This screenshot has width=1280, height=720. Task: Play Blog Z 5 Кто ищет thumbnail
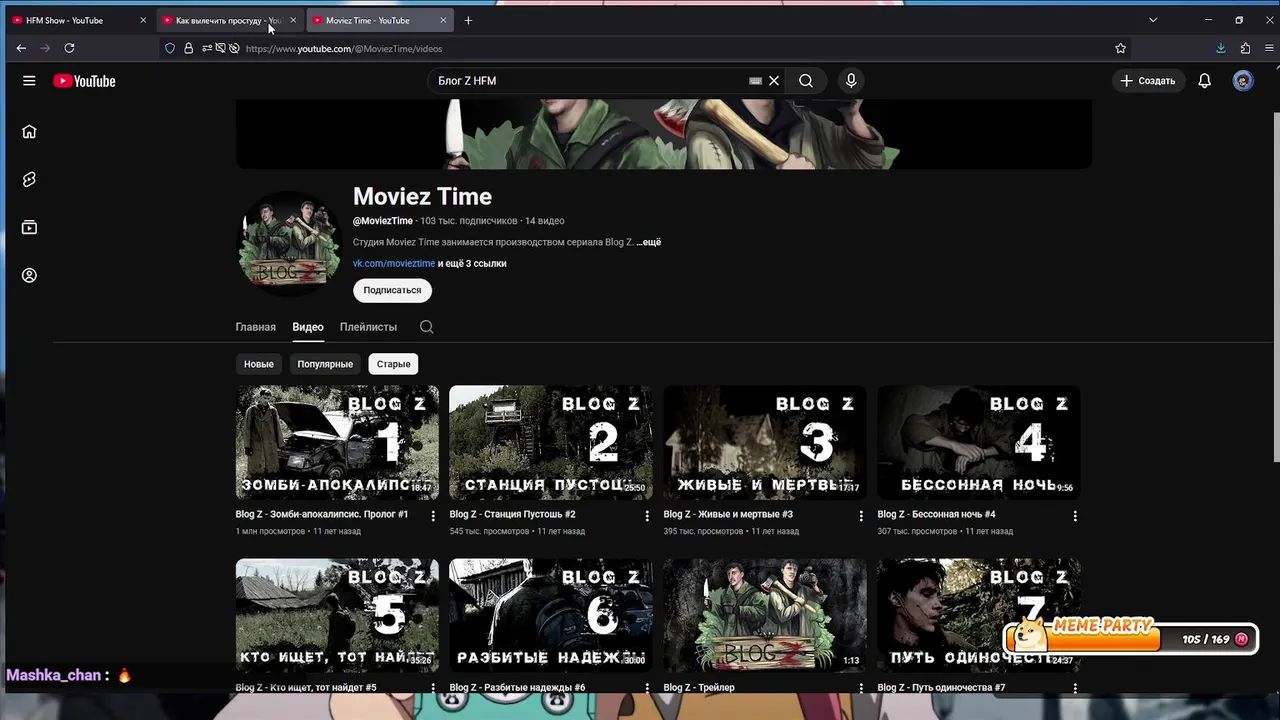click(x=337, y=615)
